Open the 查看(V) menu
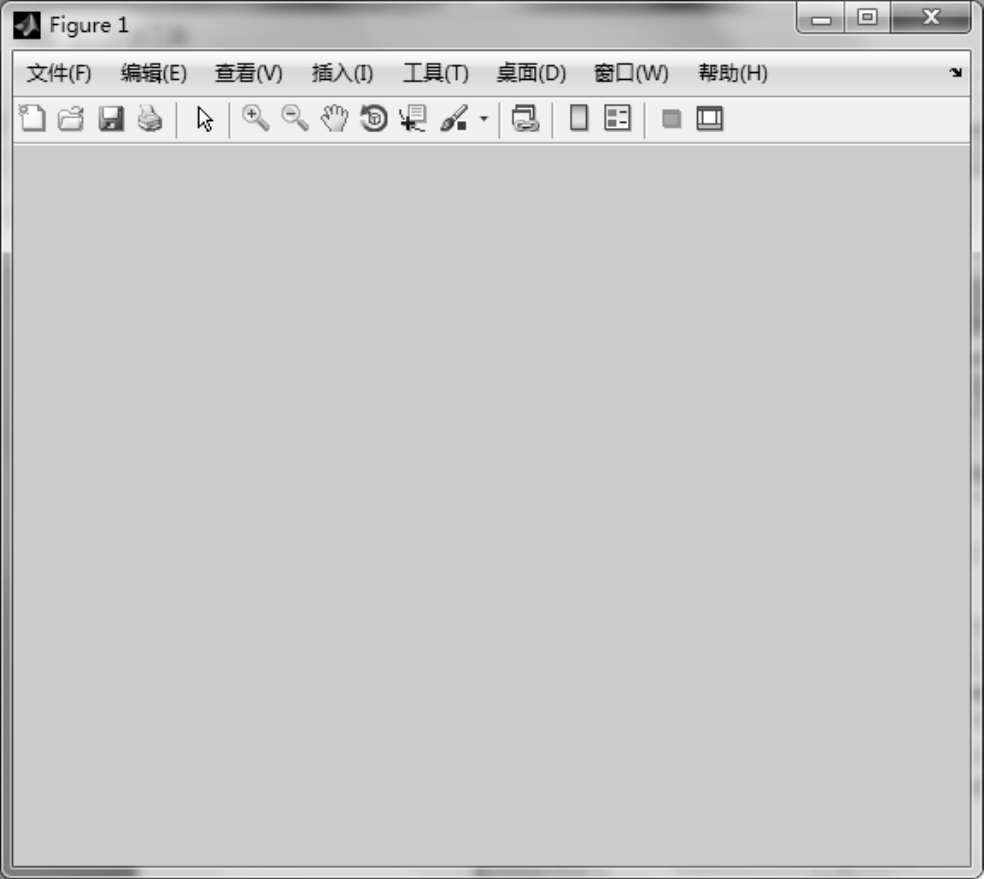Image resolution: width=984 pixels, height=879 pixels. point(249,73)
